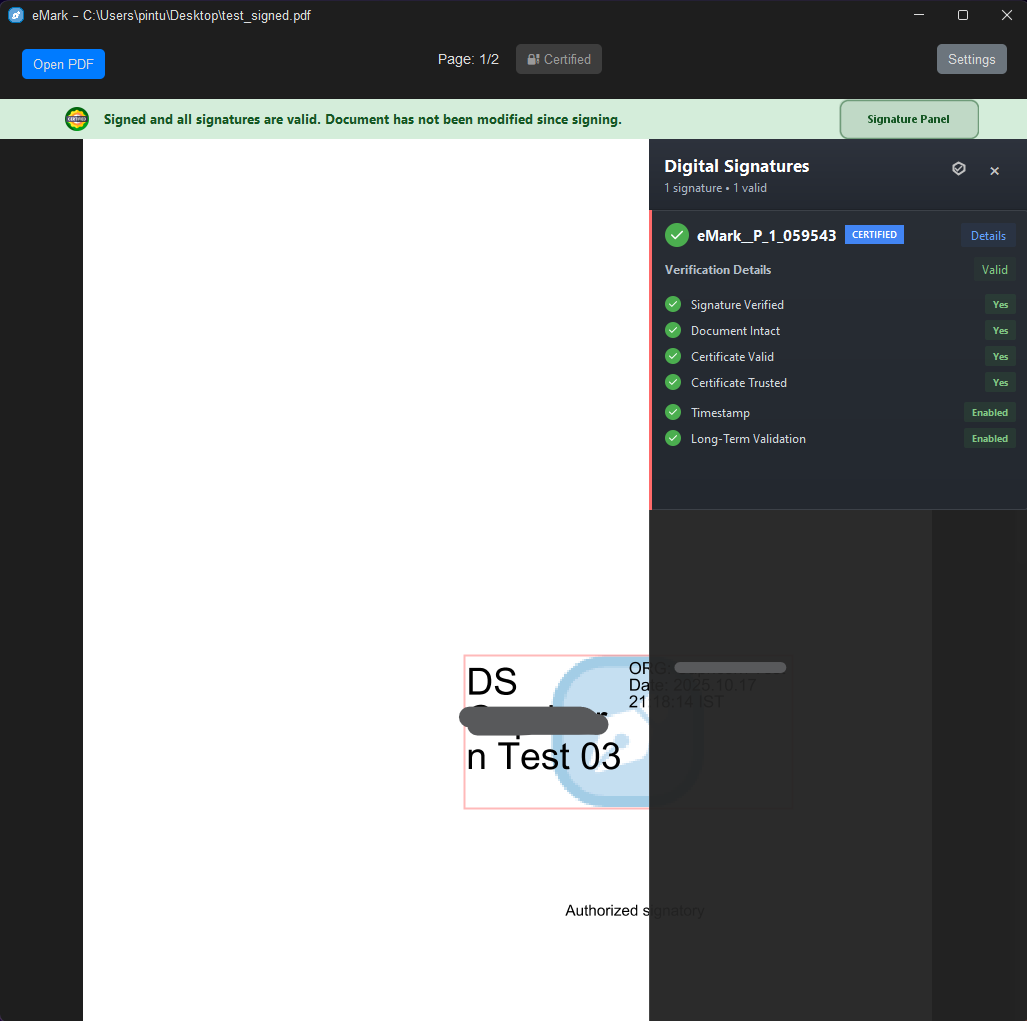This screenshot has width=1027, height=1021.
Task: Toggle the Enabled badge for Timestamp
Action: pyautogui.click(x=989, y=412)
